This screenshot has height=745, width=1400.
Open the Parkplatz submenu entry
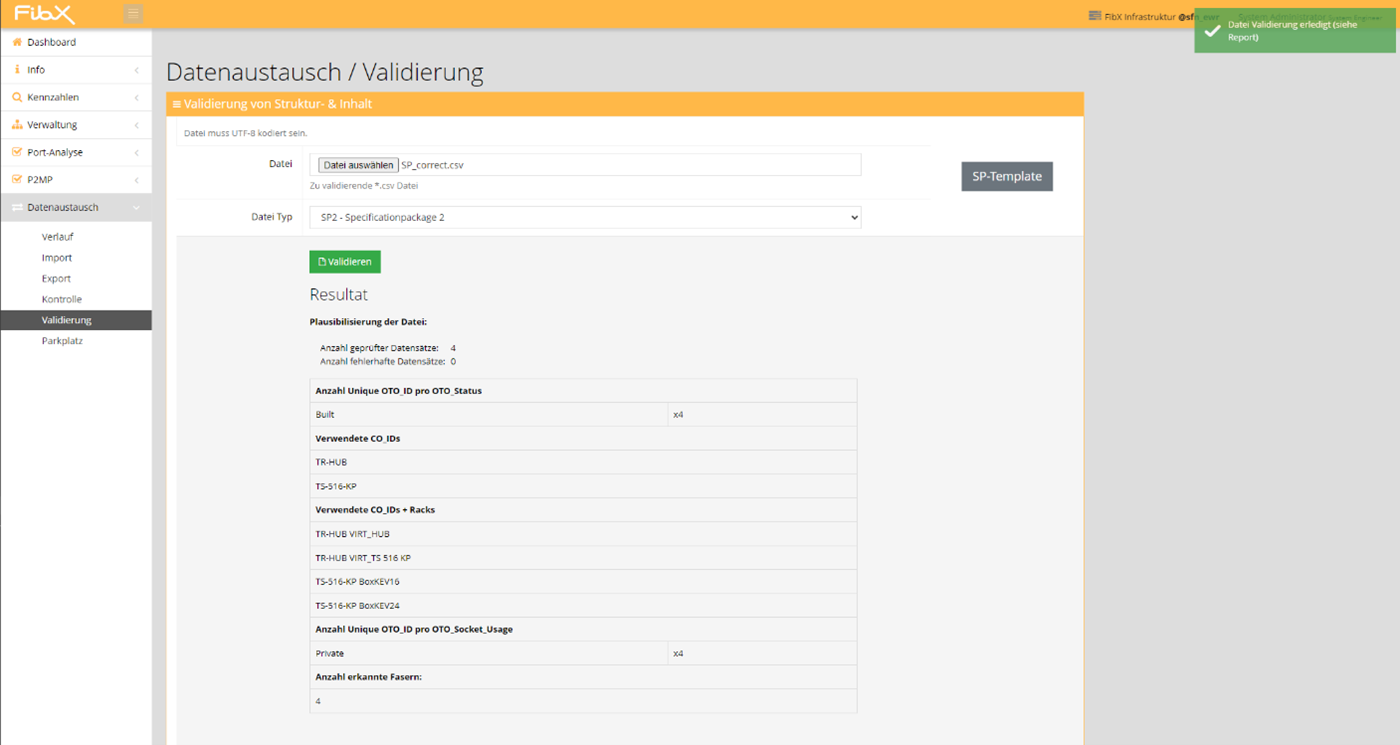[x=62, y=341]
